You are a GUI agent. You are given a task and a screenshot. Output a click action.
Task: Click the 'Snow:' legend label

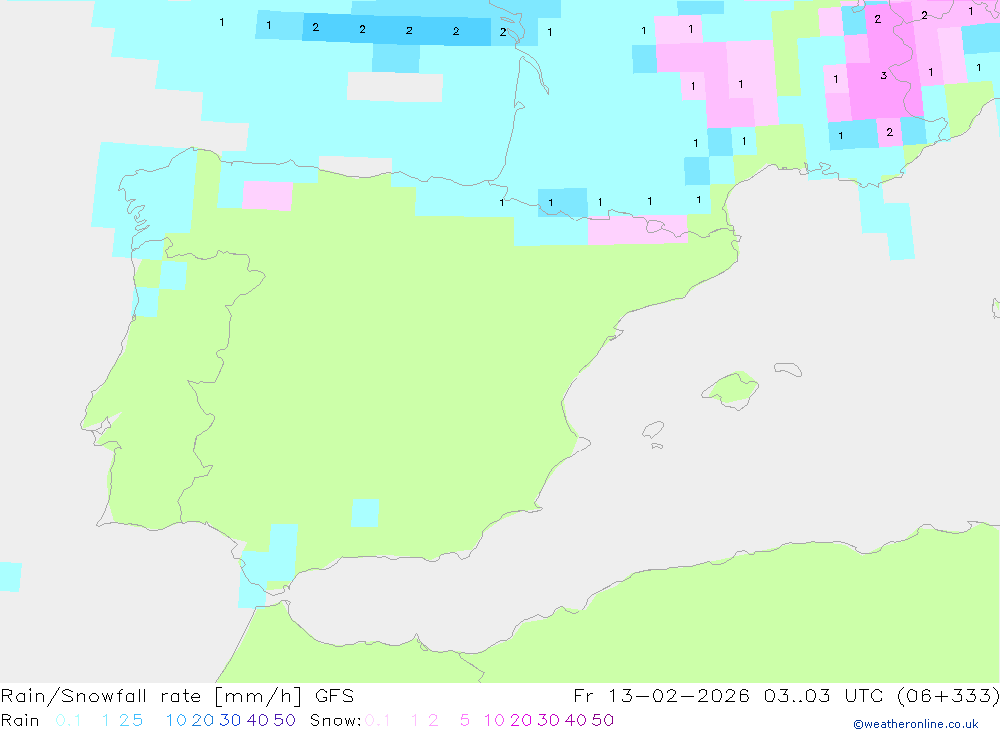click(x=335, y=720)
